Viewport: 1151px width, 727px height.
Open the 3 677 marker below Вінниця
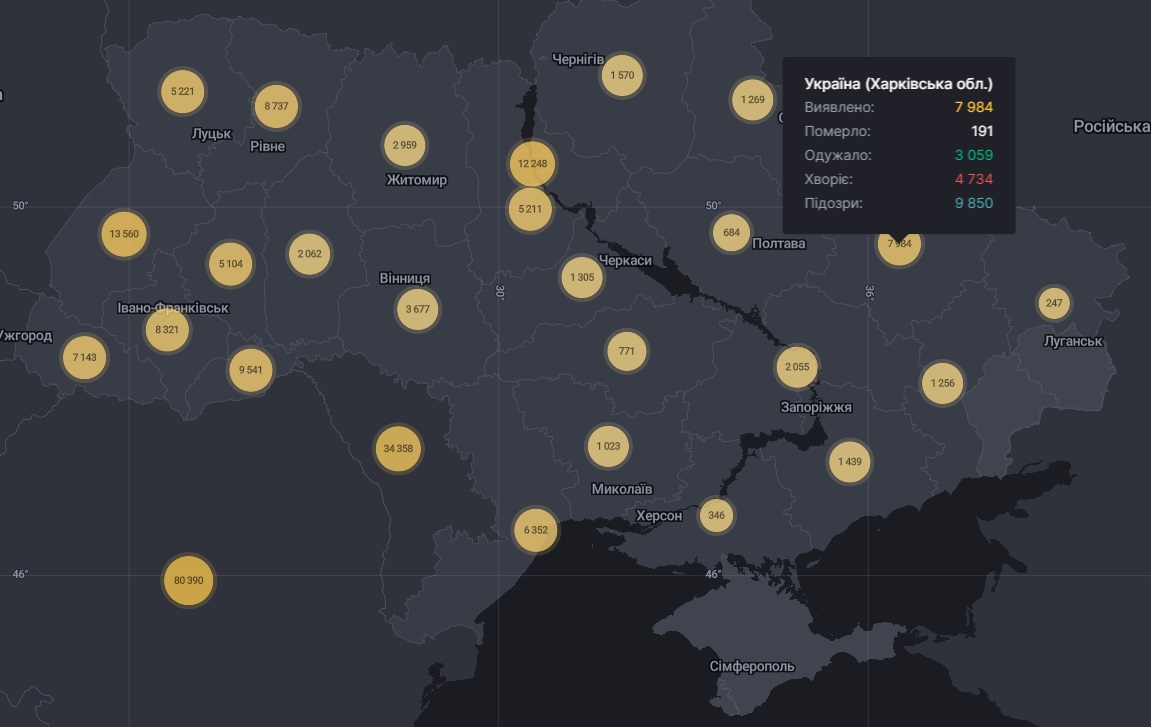coord(417,309)
